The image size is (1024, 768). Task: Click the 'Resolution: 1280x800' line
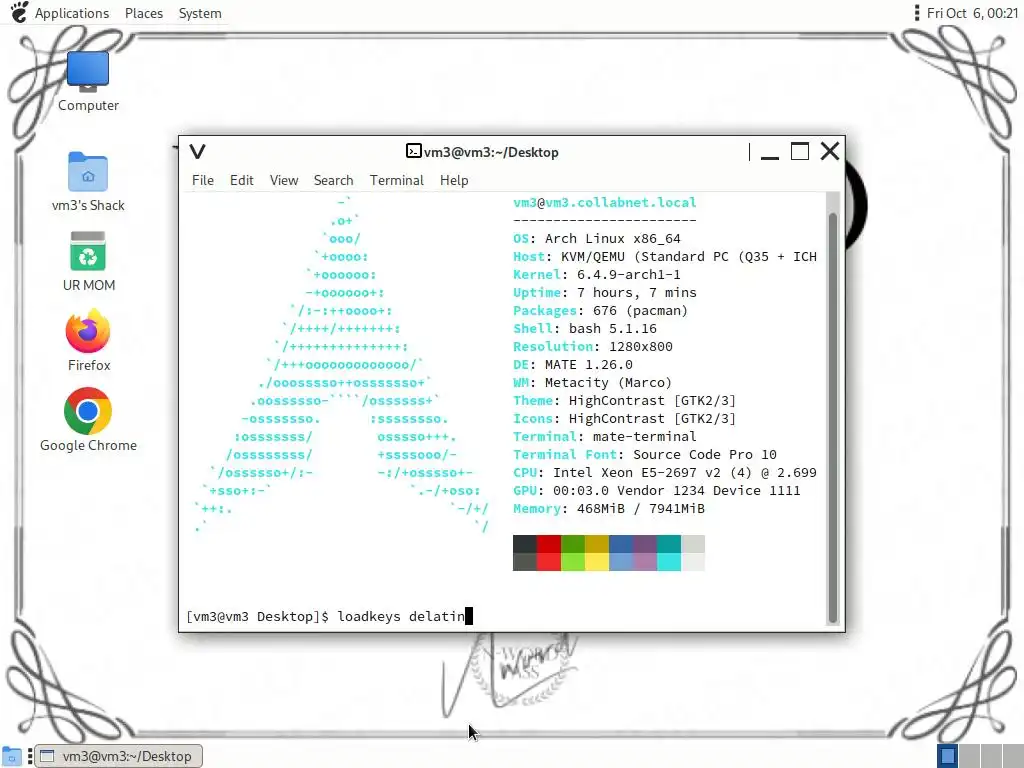[x=593, y=347]
